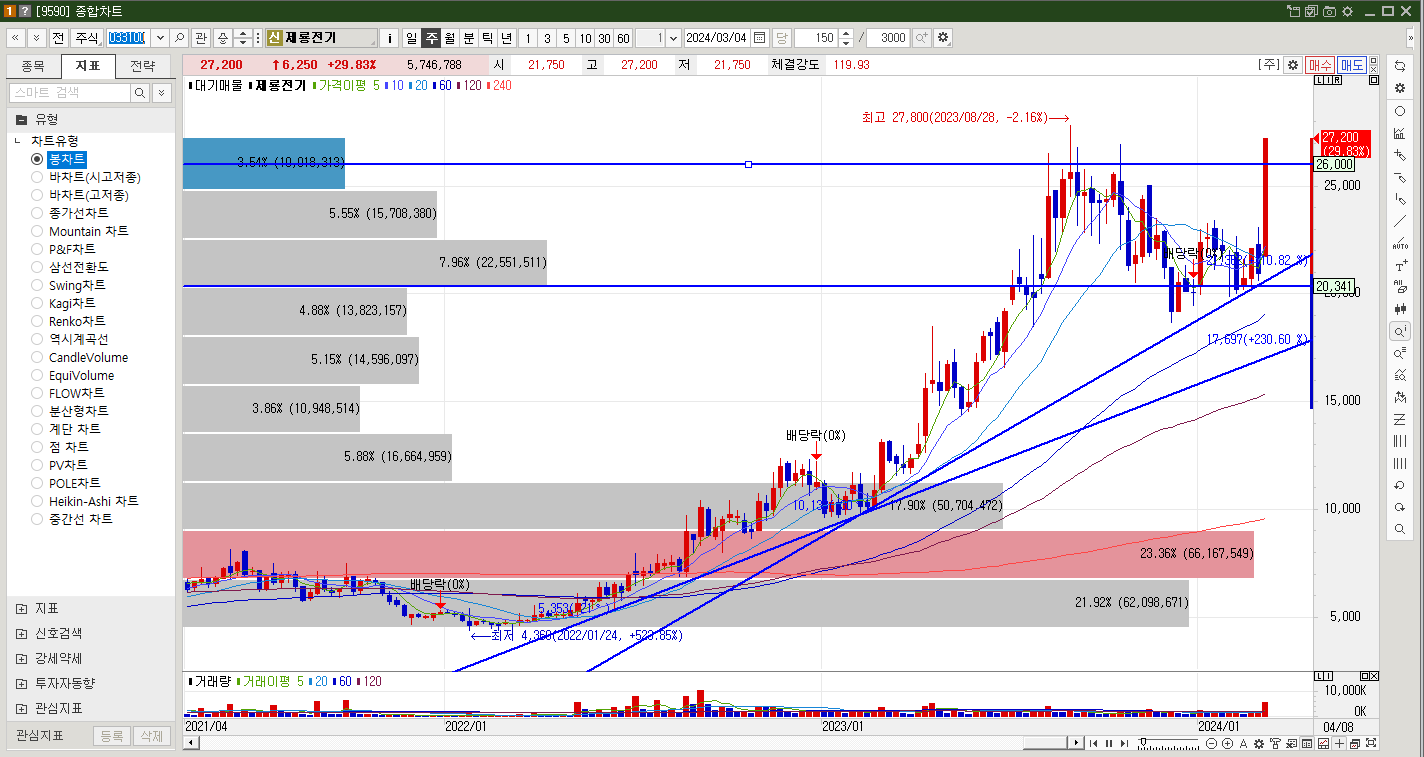The height and width of the screenshot is (757, 1424).
Task: Click the redo arrow in right toolbar
Action: 1400,507
